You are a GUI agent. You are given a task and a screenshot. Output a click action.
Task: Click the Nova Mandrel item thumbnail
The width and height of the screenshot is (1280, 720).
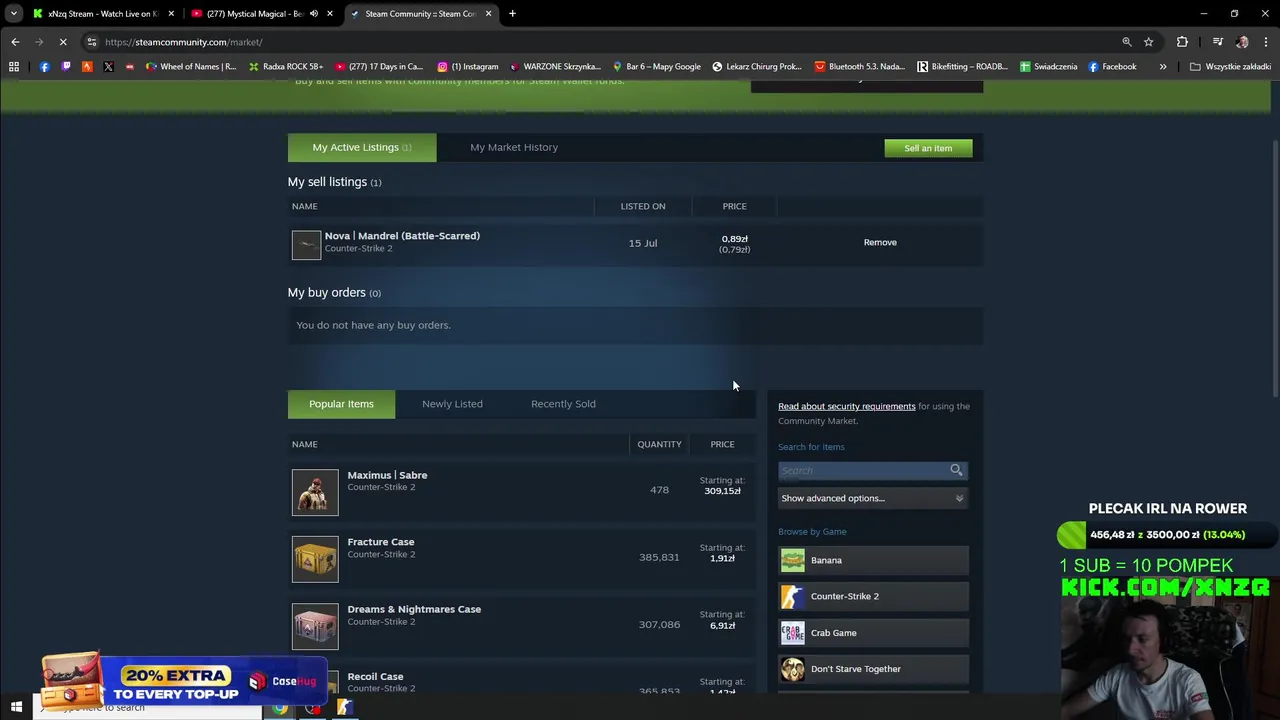tap(306, 245)
